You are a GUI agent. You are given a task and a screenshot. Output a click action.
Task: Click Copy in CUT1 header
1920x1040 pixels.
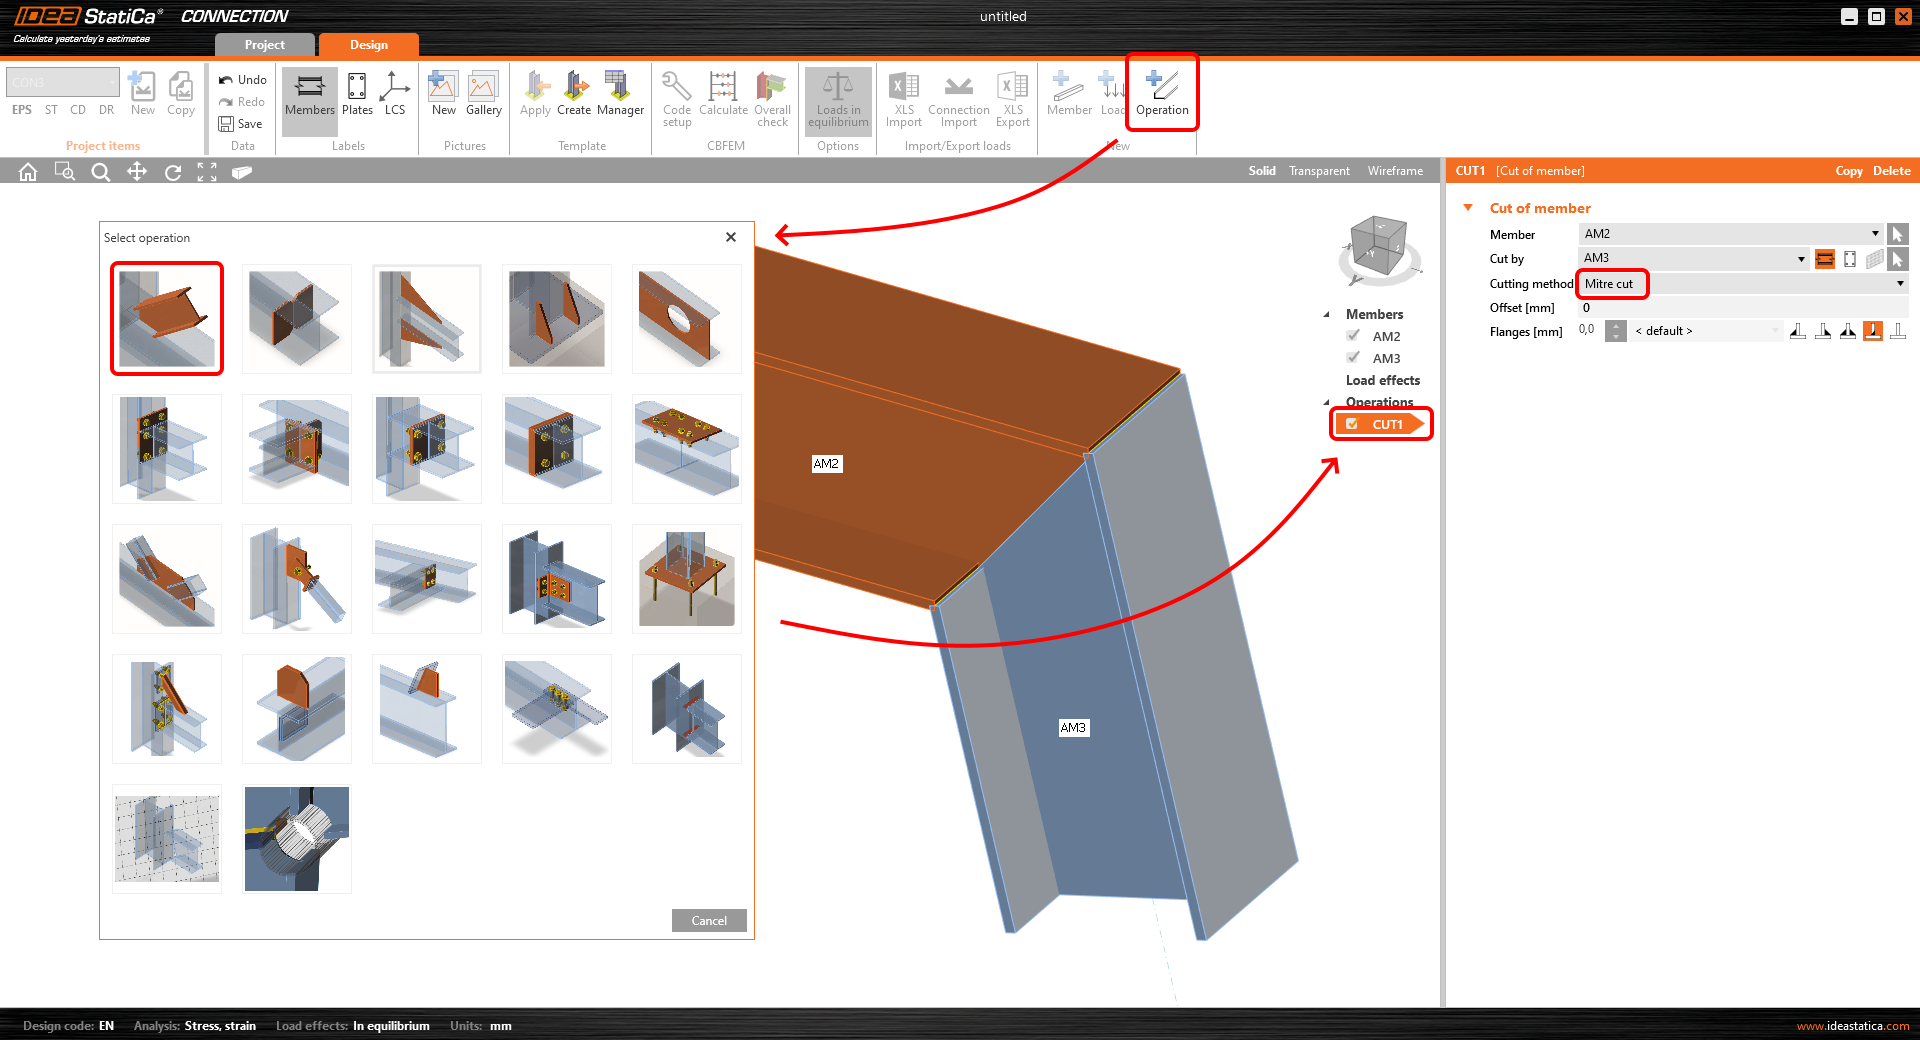1849,171
